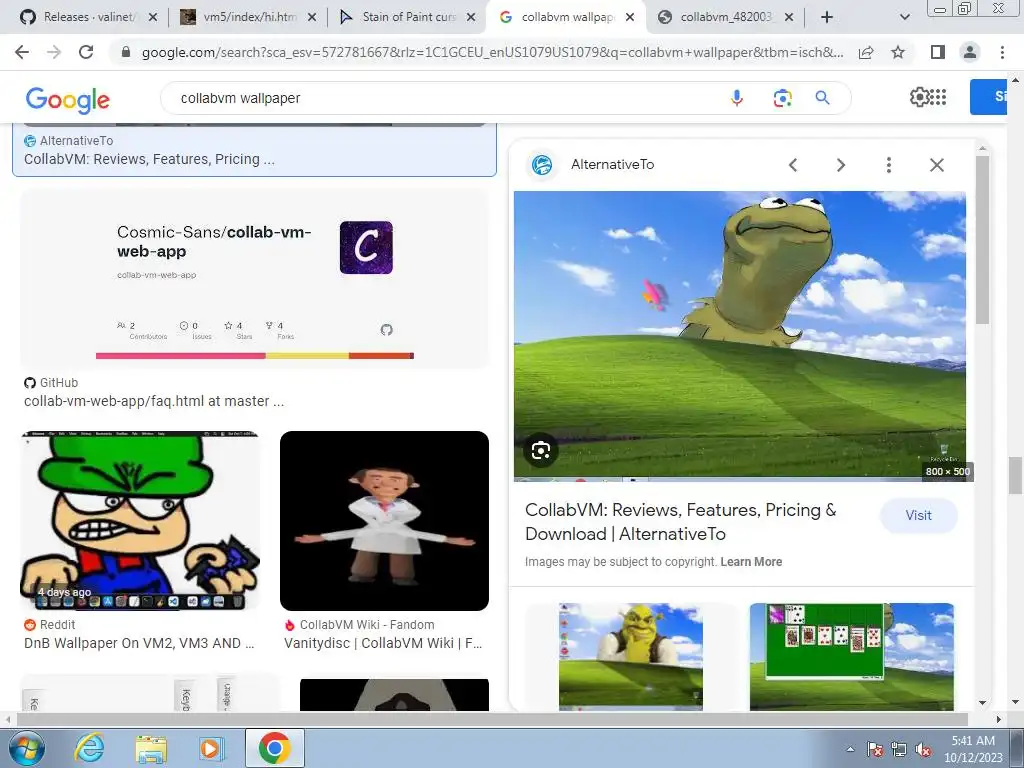Open the DnB Wallpaper Reddit image

point(140,520)
